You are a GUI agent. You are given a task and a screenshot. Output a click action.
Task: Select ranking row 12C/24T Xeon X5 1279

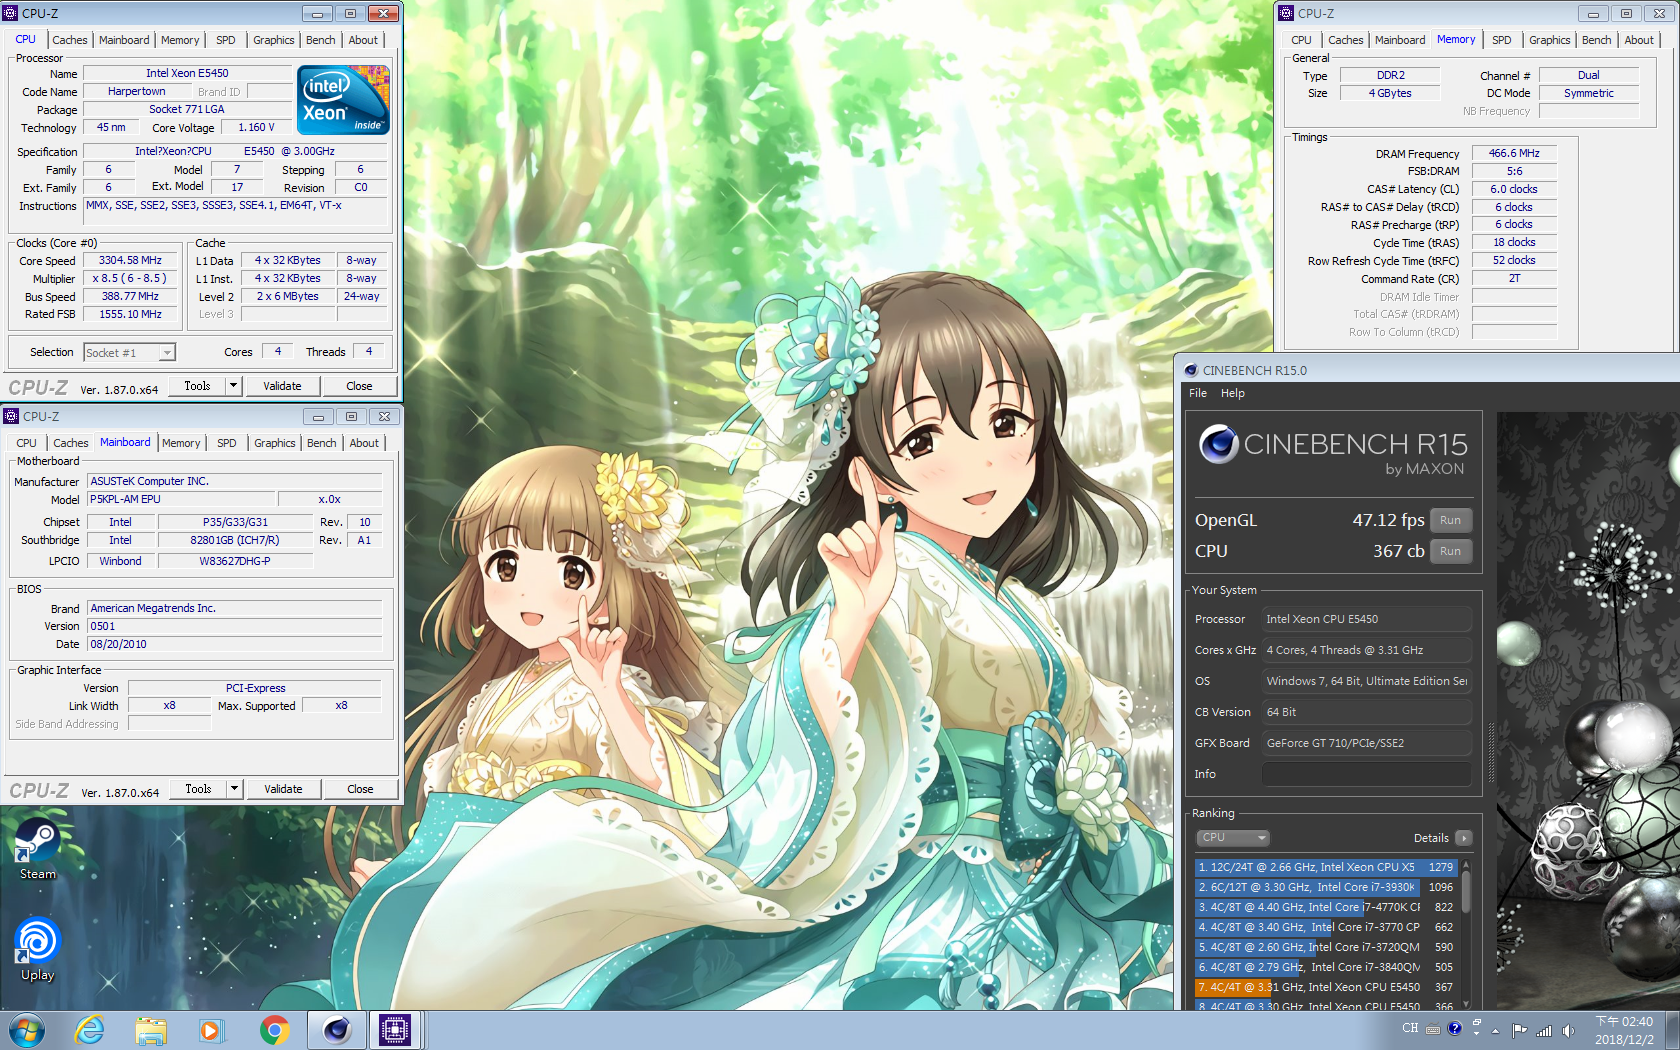[x=1326, y=867]
